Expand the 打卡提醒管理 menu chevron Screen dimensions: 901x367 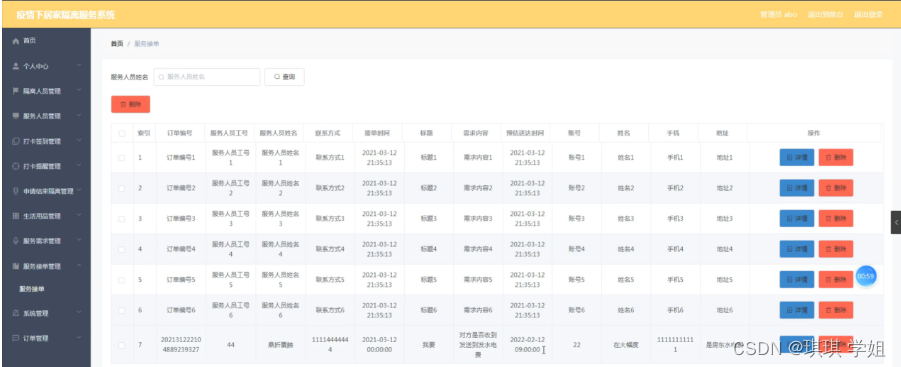tap(79, 166)
